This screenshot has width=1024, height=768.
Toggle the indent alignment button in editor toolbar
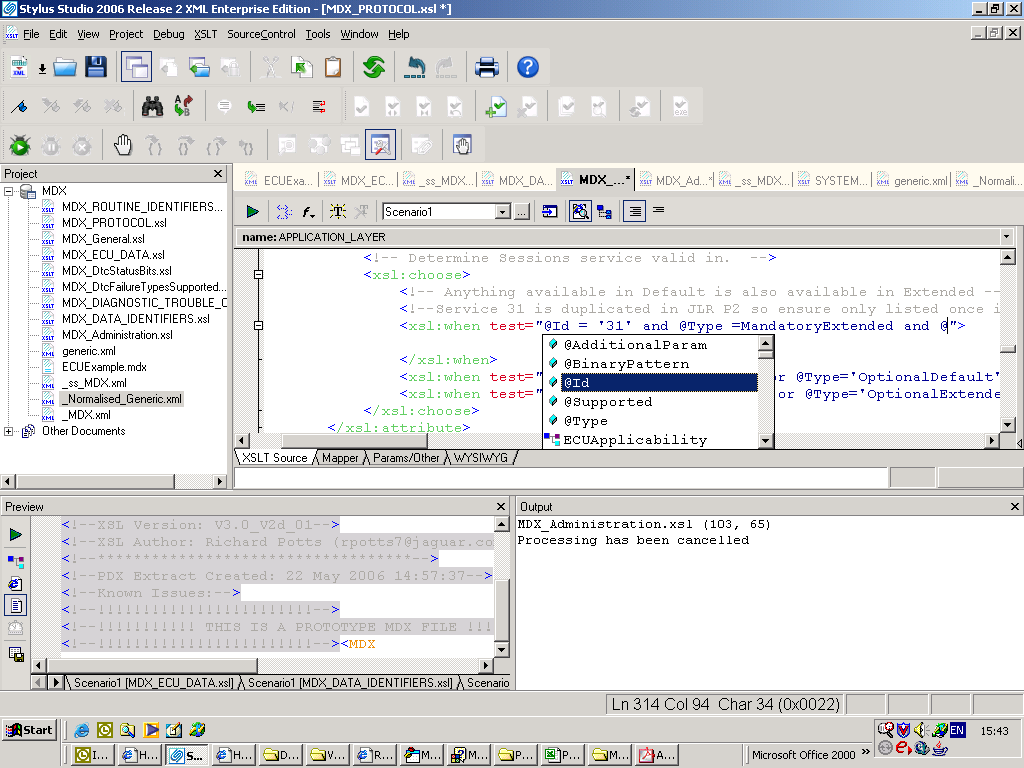coord(634,211)
